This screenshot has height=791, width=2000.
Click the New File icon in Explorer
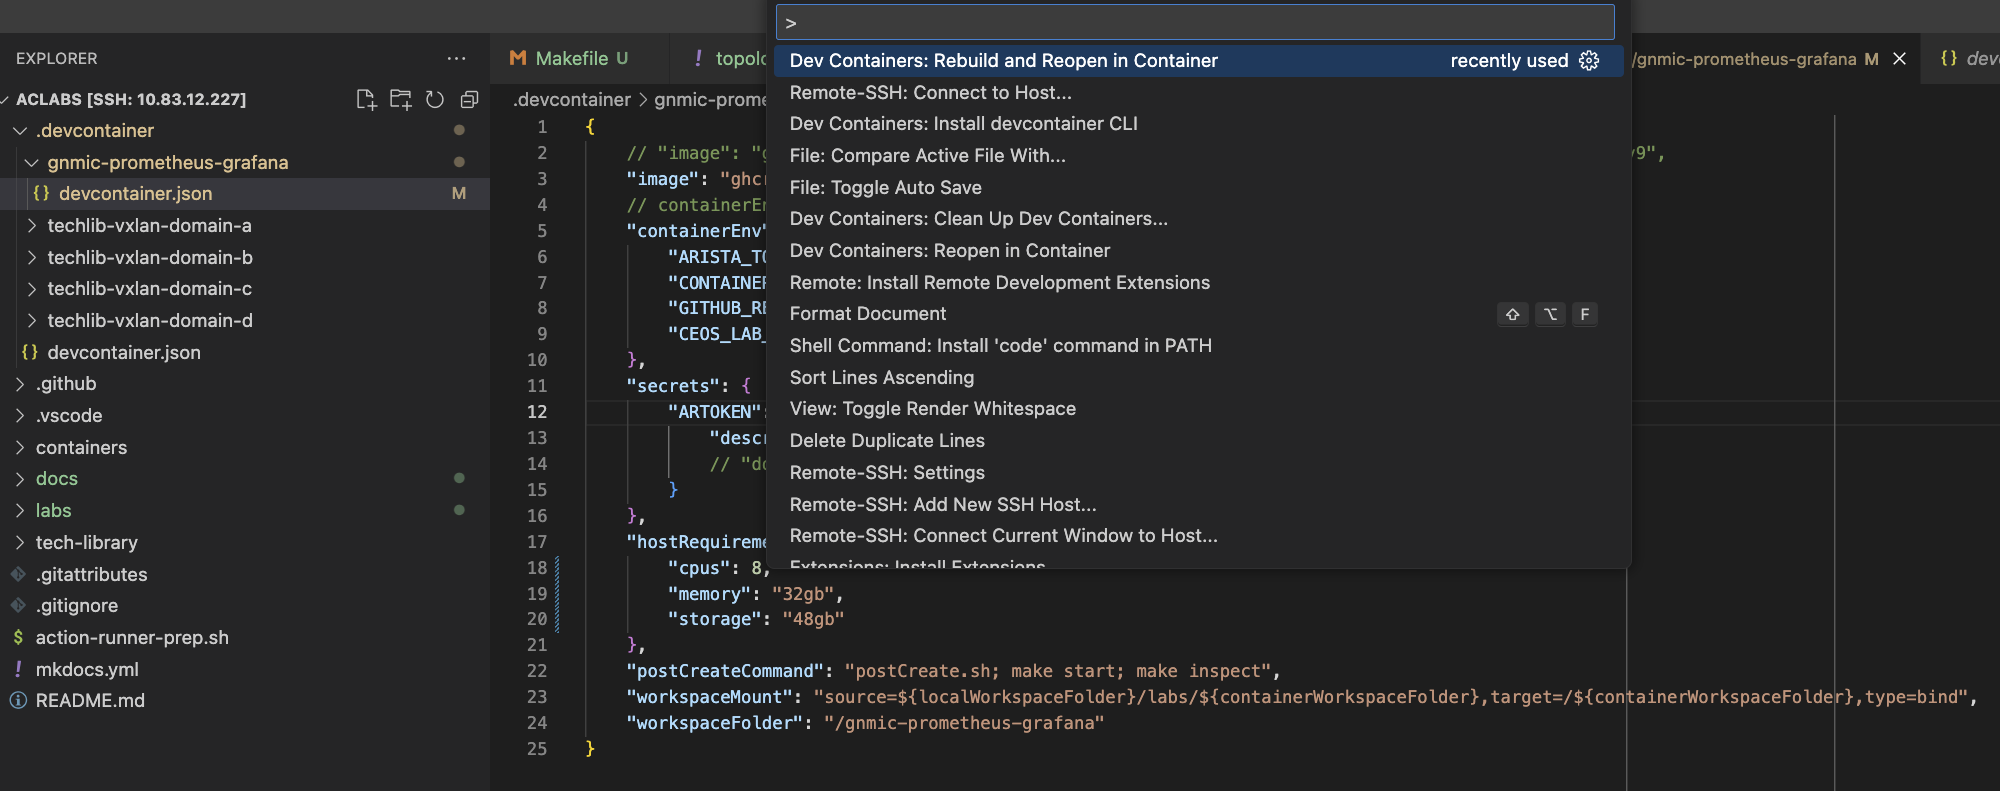366,99
